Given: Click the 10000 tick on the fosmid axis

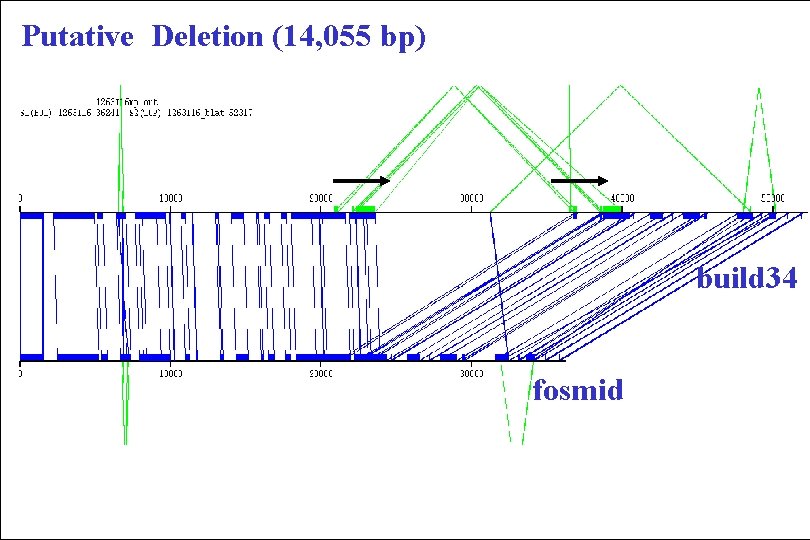Looking at the screenshot, I should click(x=170, y=374).
